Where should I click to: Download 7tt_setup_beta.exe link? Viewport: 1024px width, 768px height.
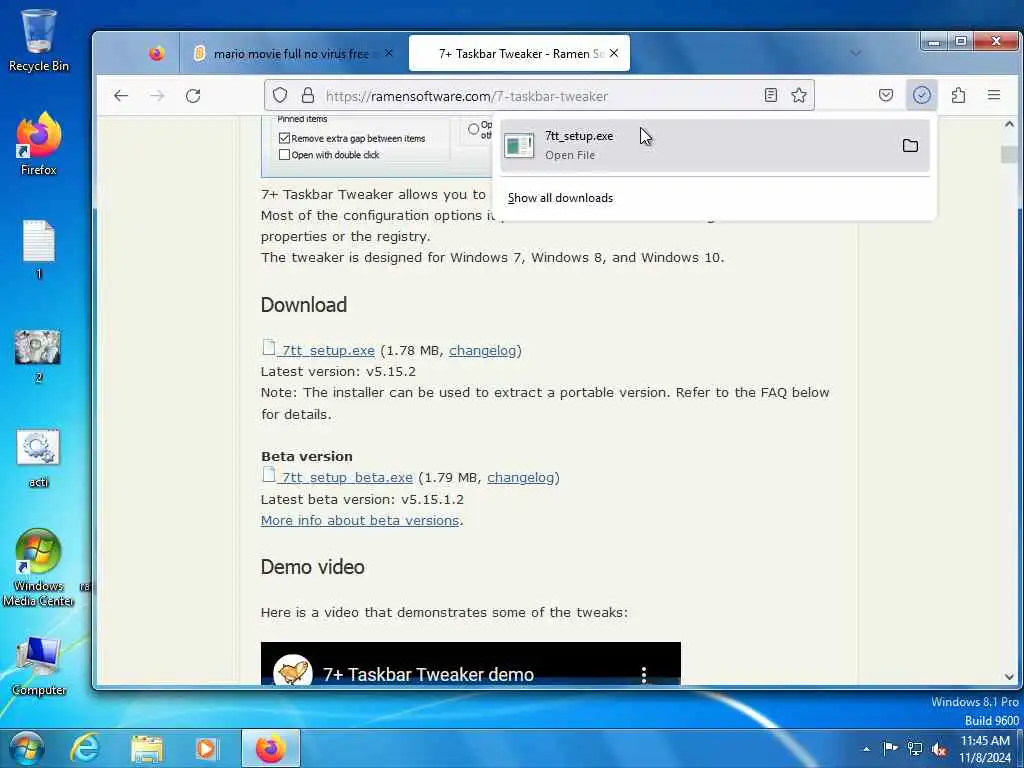point(346,477)
